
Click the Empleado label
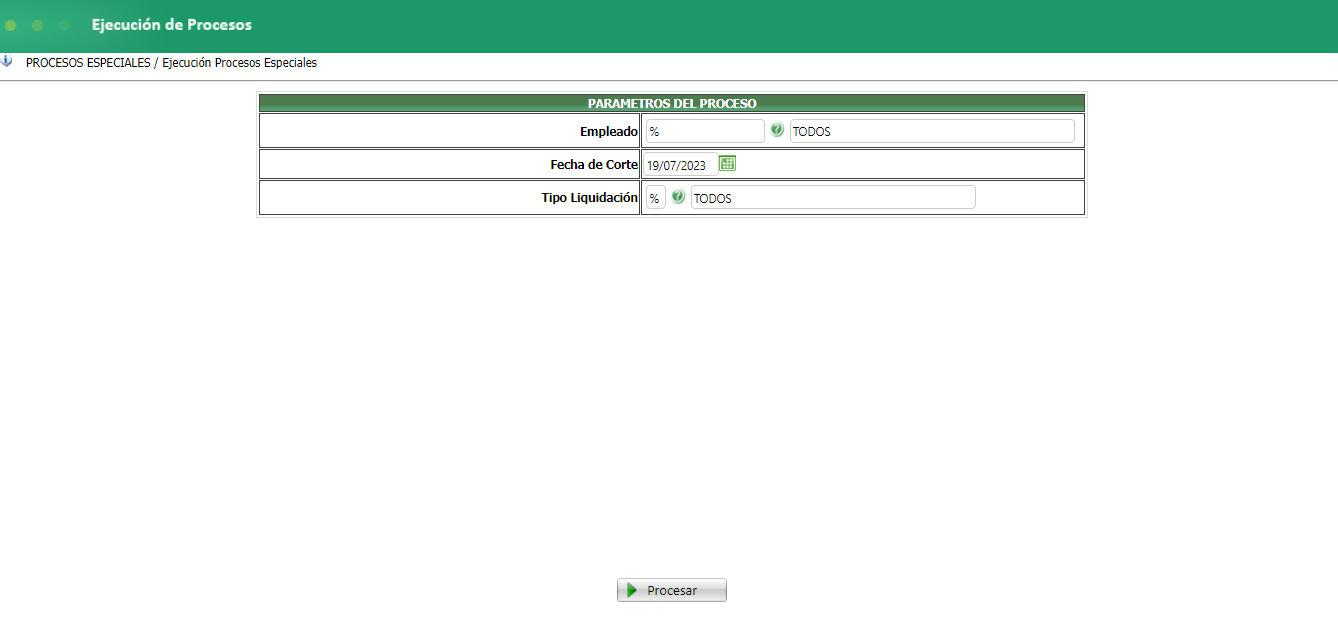609,131
